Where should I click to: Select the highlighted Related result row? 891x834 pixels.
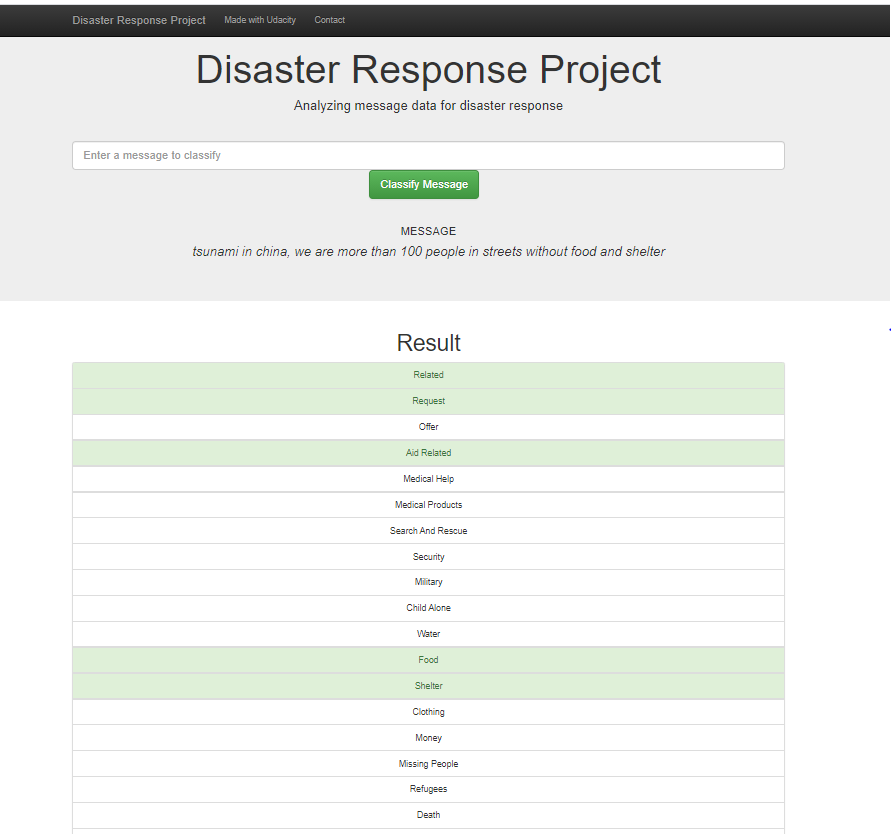point(428,374)
